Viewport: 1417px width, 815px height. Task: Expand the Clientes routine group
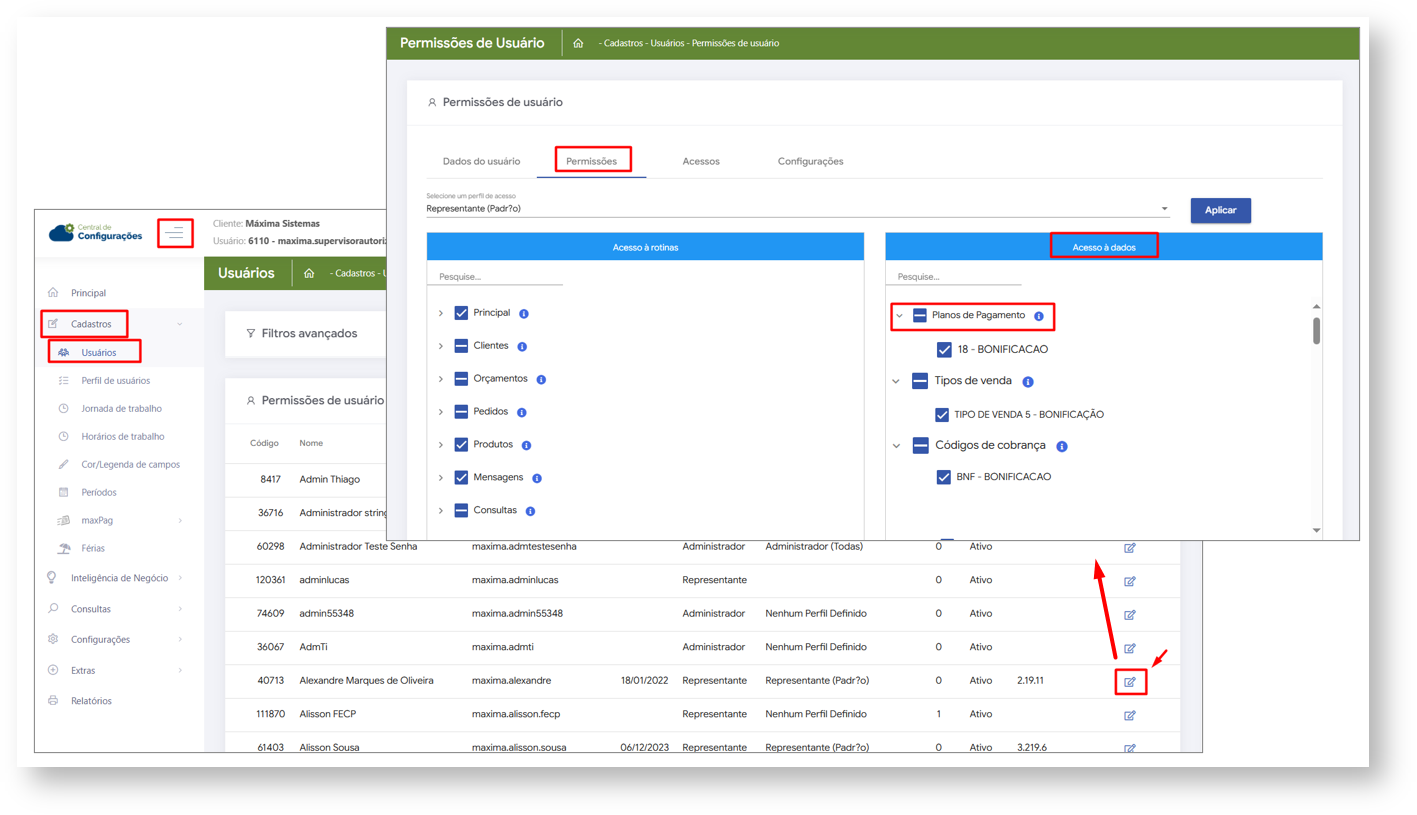tap(440, 347)
